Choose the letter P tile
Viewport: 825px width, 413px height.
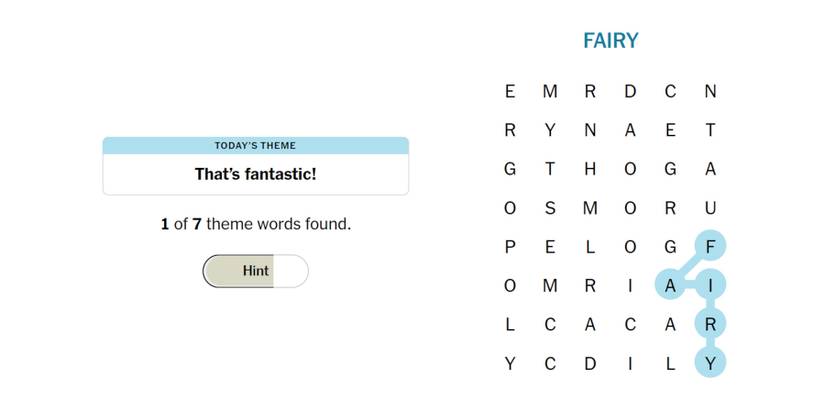click(510, 247)
